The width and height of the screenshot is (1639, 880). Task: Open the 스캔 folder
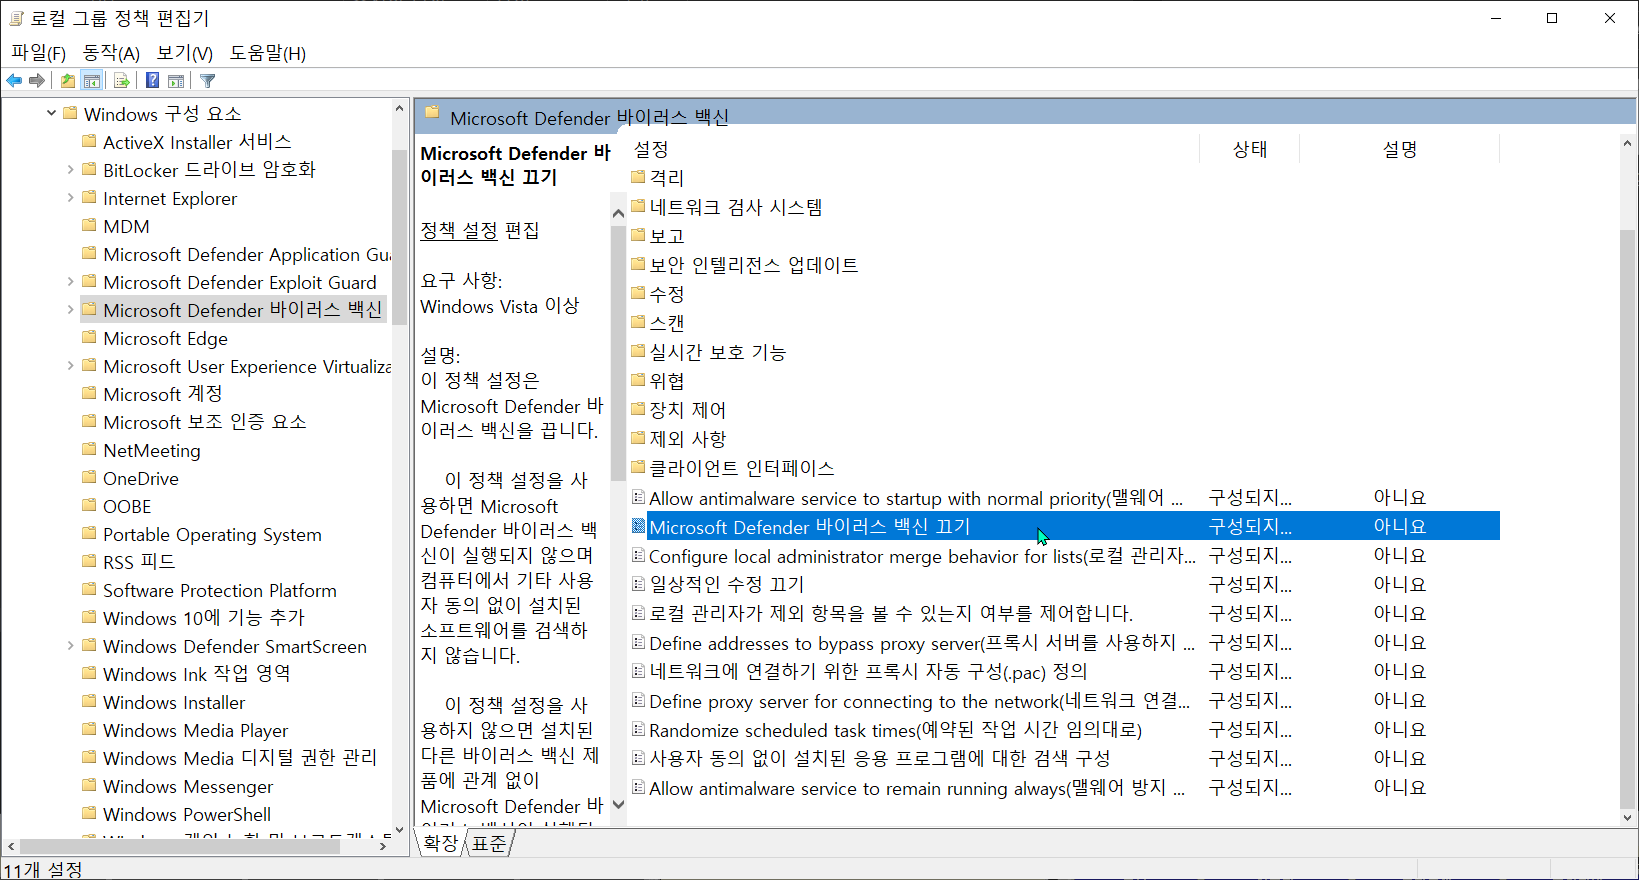pos(658,323)
